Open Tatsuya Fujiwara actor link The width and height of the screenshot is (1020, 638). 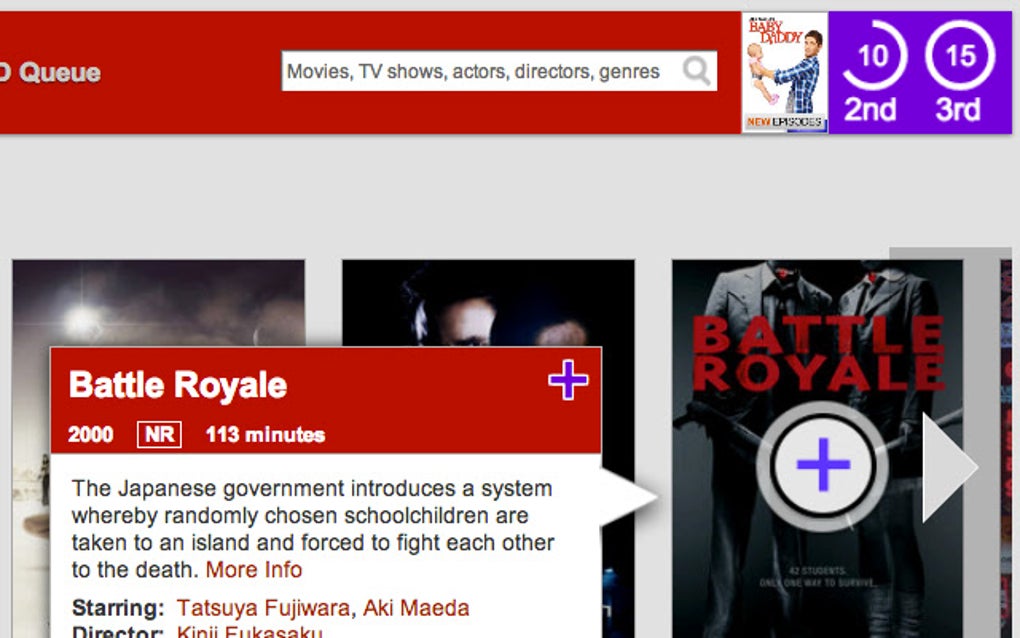(263, 608)
